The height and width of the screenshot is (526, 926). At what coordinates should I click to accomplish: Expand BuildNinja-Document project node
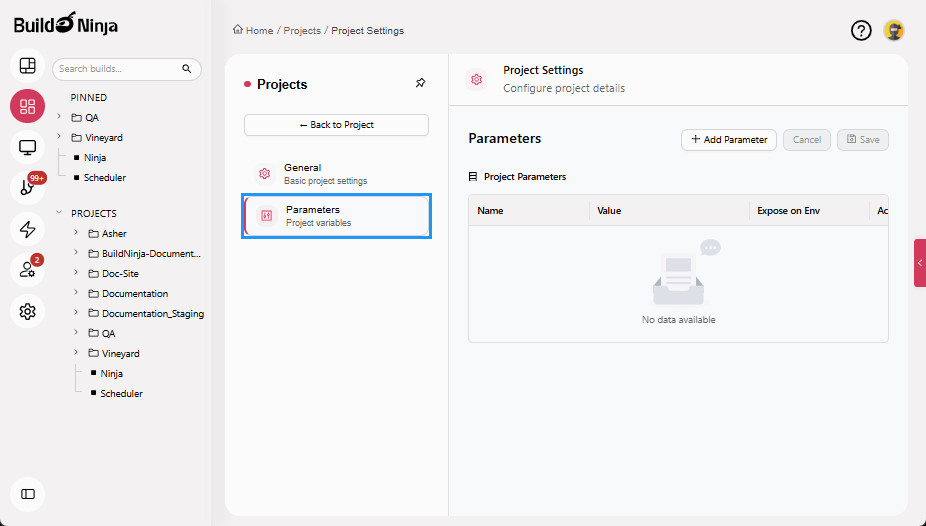(76, 253)
